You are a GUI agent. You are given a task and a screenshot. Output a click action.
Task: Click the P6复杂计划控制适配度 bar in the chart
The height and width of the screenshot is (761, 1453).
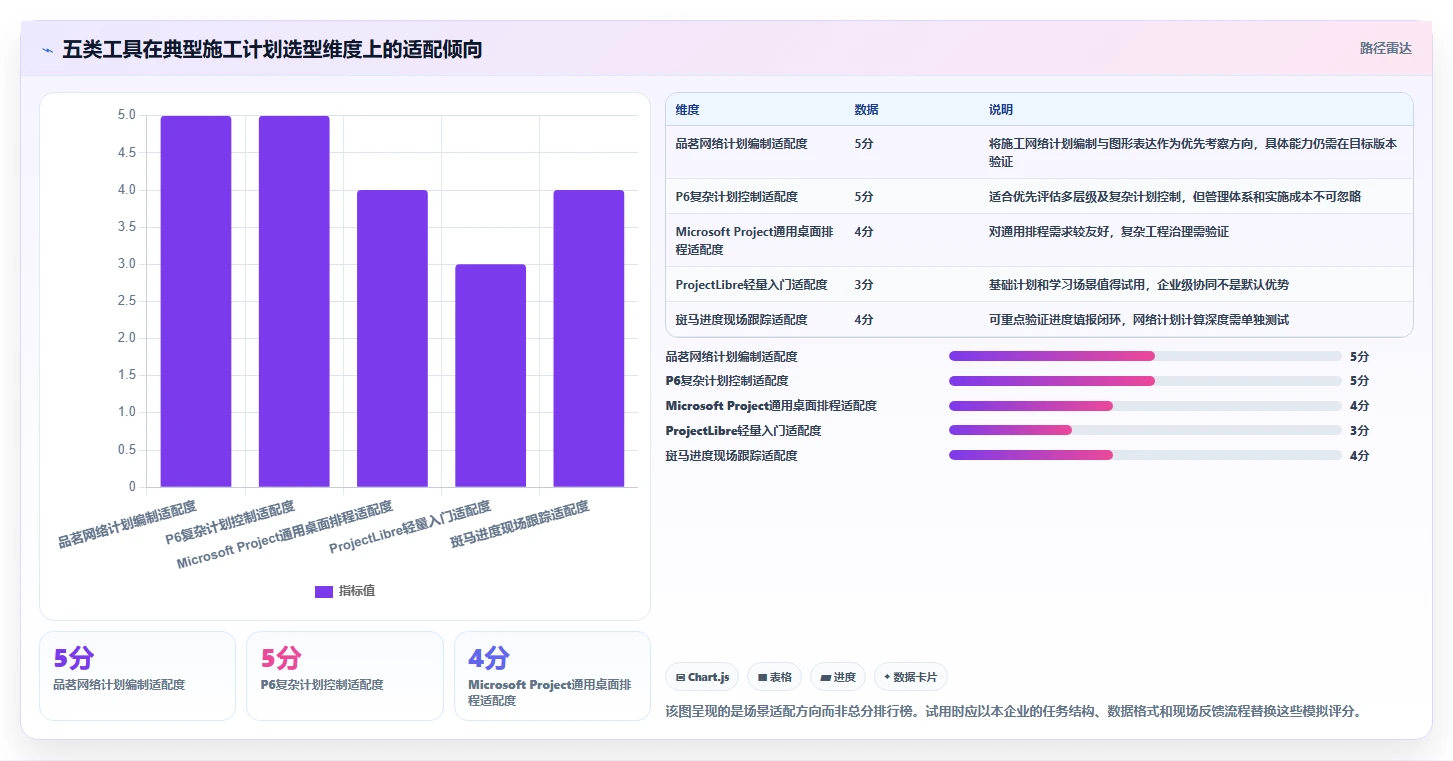pyautogui.click(x=294, y=301)
